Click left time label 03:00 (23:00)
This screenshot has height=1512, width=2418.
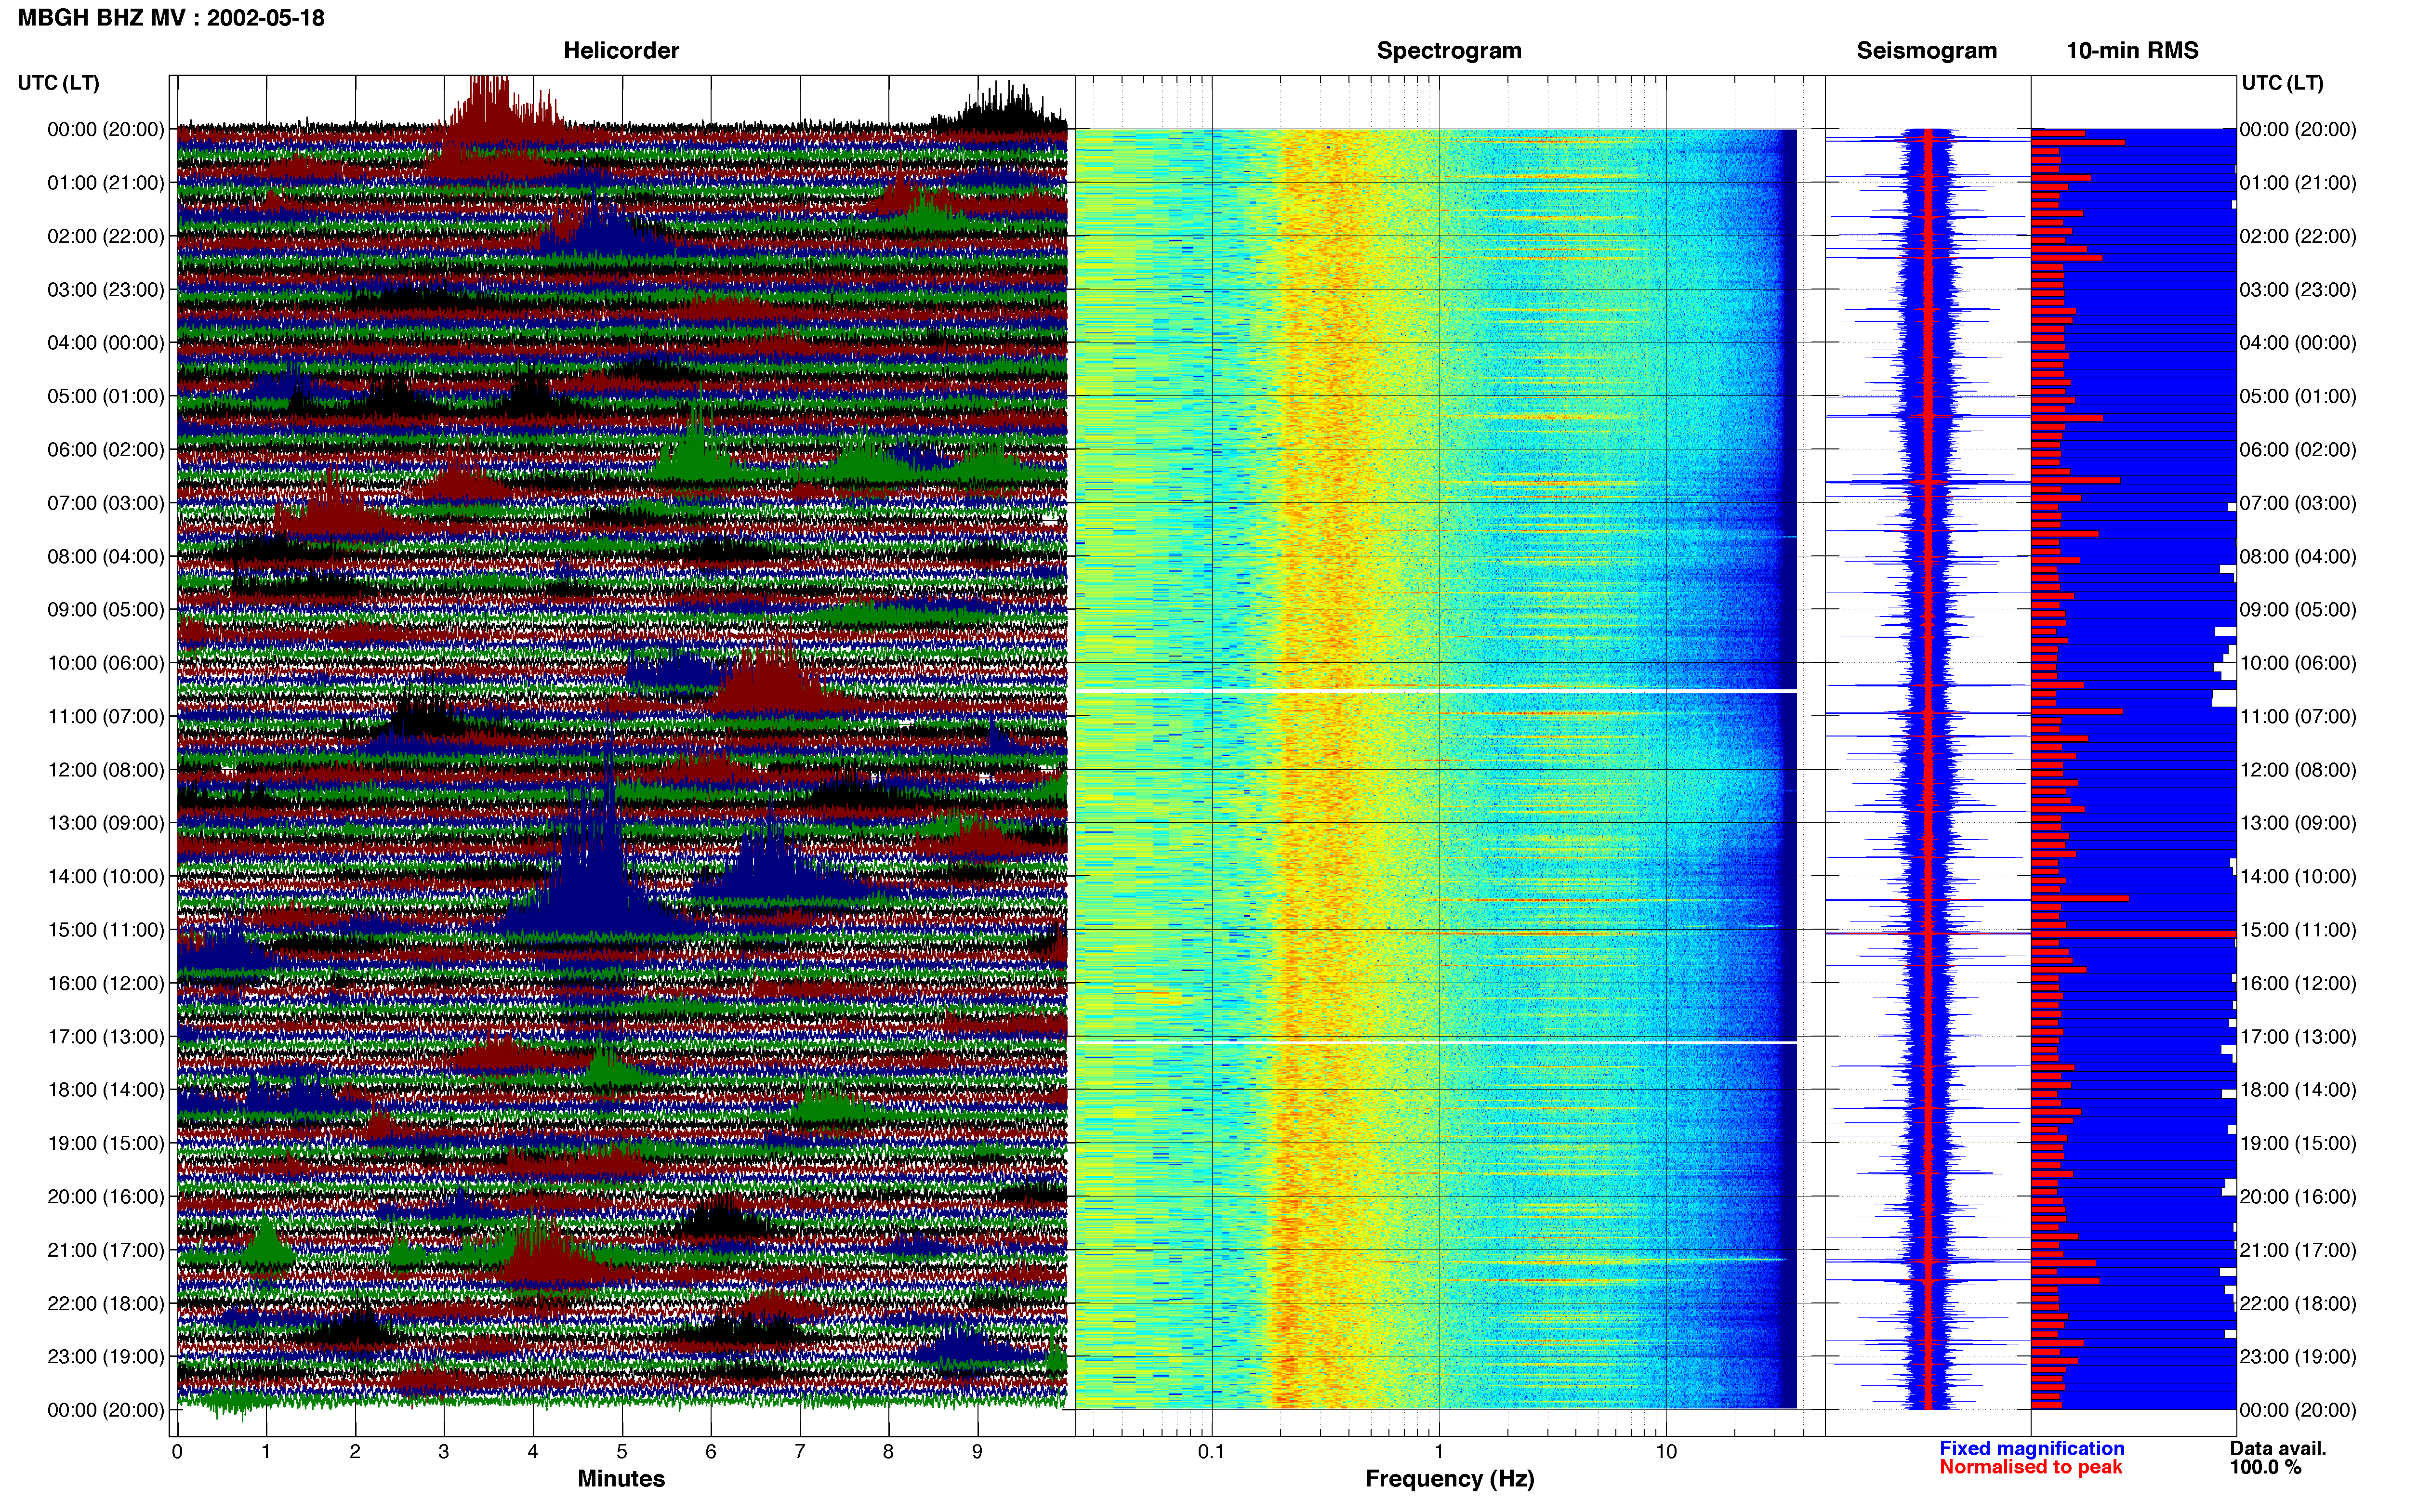[106, 290]
